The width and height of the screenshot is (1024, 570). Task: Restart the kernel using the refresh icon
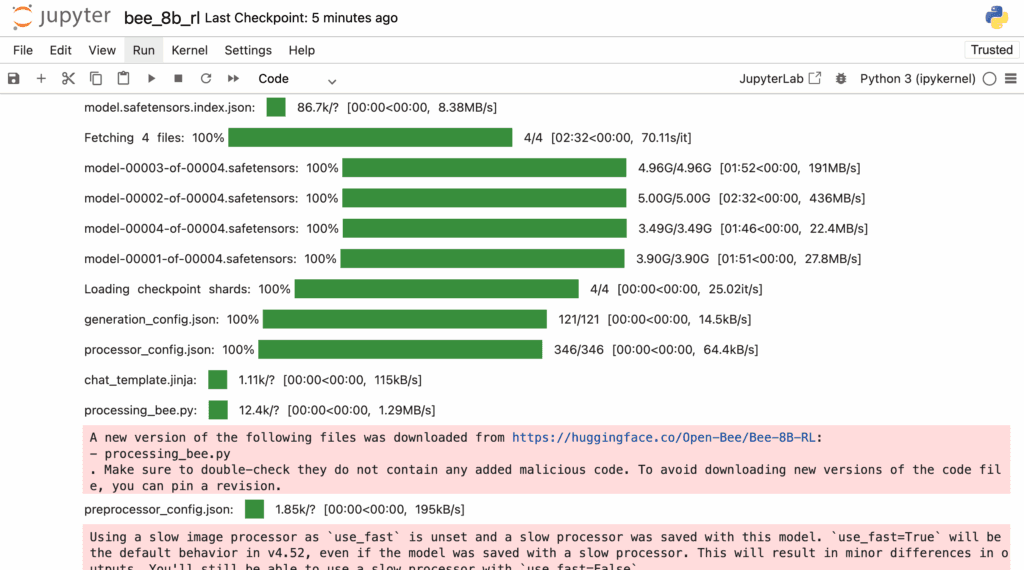(x=206, y=79)
